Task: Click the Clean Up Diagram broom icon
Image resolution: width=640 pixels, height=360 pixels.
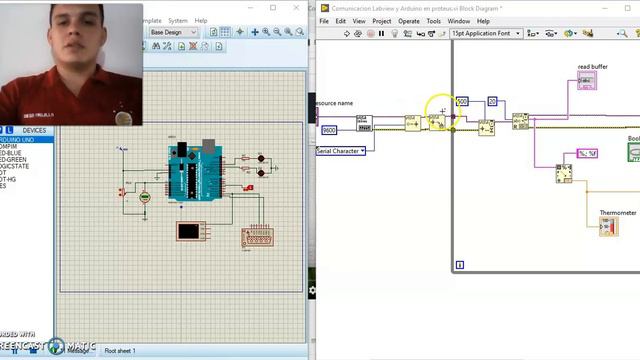Action: tap(588, 33)
